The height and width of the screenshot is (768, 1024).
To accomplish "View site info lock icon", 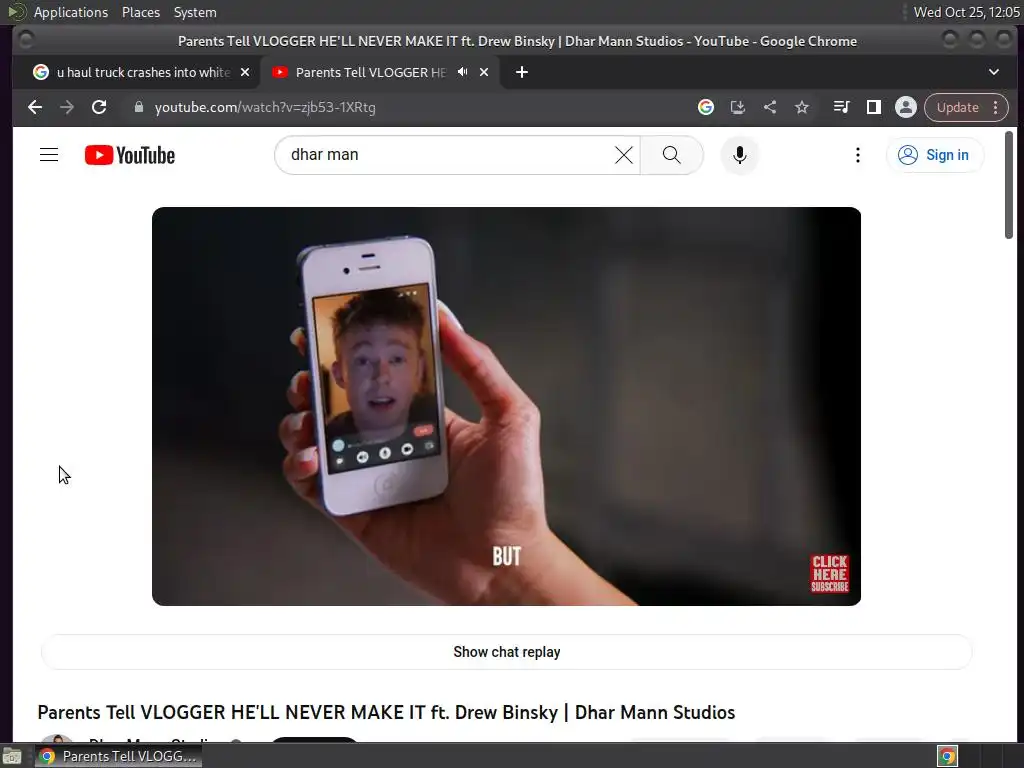I will (138, 107).
